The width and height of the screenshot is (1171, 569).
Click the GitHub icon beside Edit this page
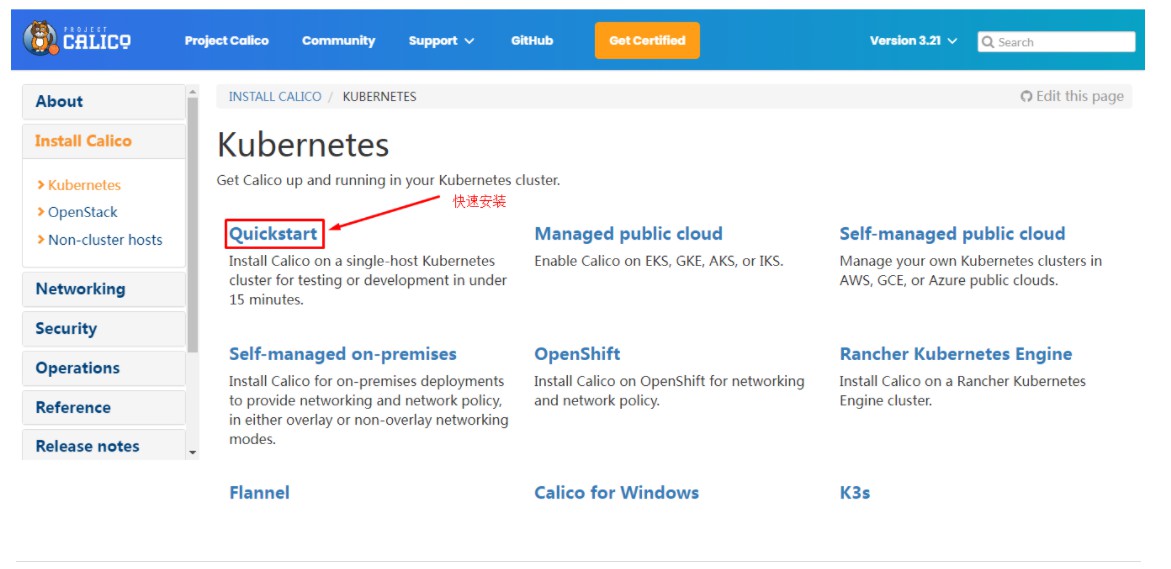point(1026,96)
